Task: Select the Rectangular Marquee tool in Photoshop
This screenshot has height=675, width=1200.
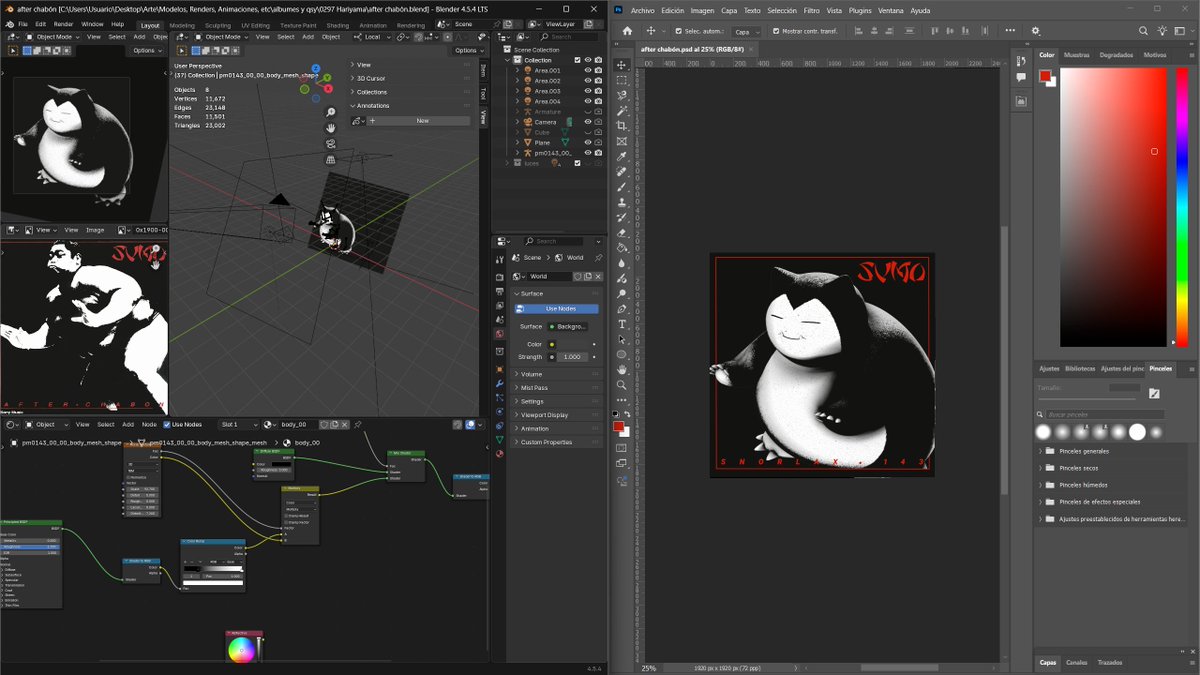Action: [622, 80]
